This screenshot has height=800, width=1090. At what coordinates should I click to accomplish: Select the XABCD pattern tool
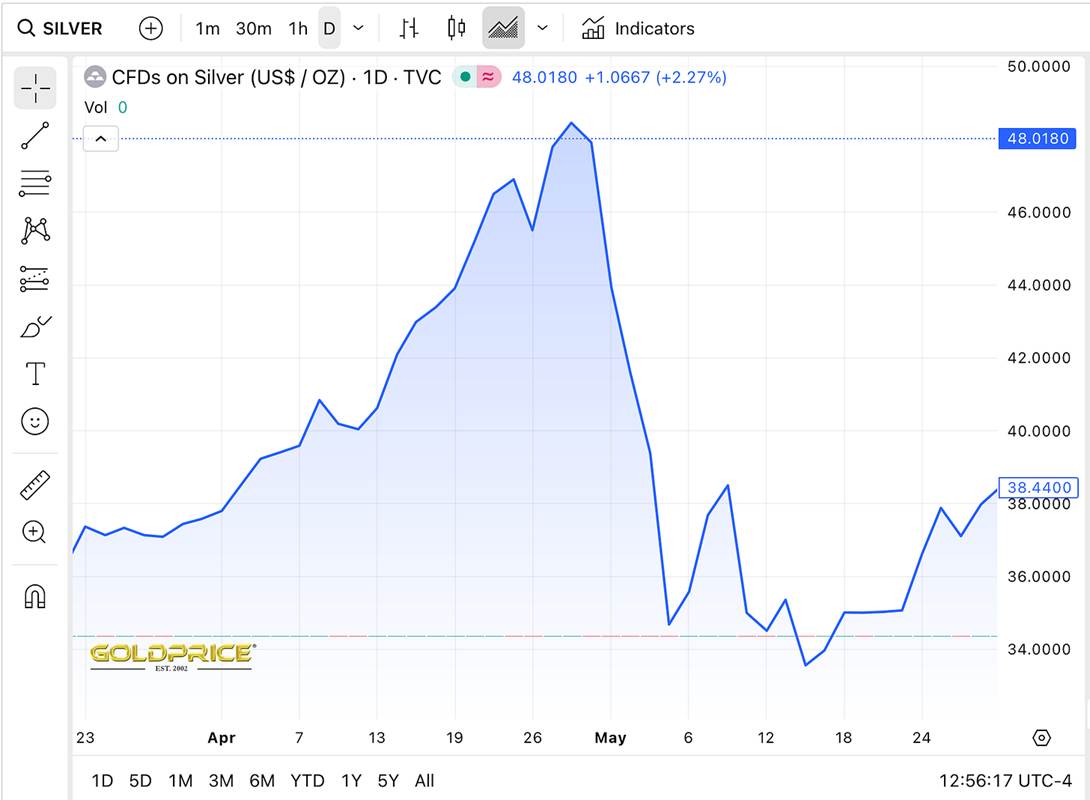click(x=35, y=231)
